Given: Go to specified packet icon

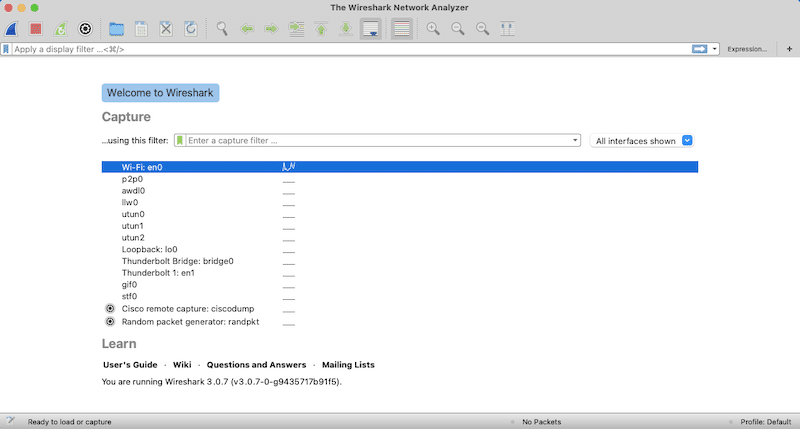Looking at the screenshot, I should pos(296,29).
